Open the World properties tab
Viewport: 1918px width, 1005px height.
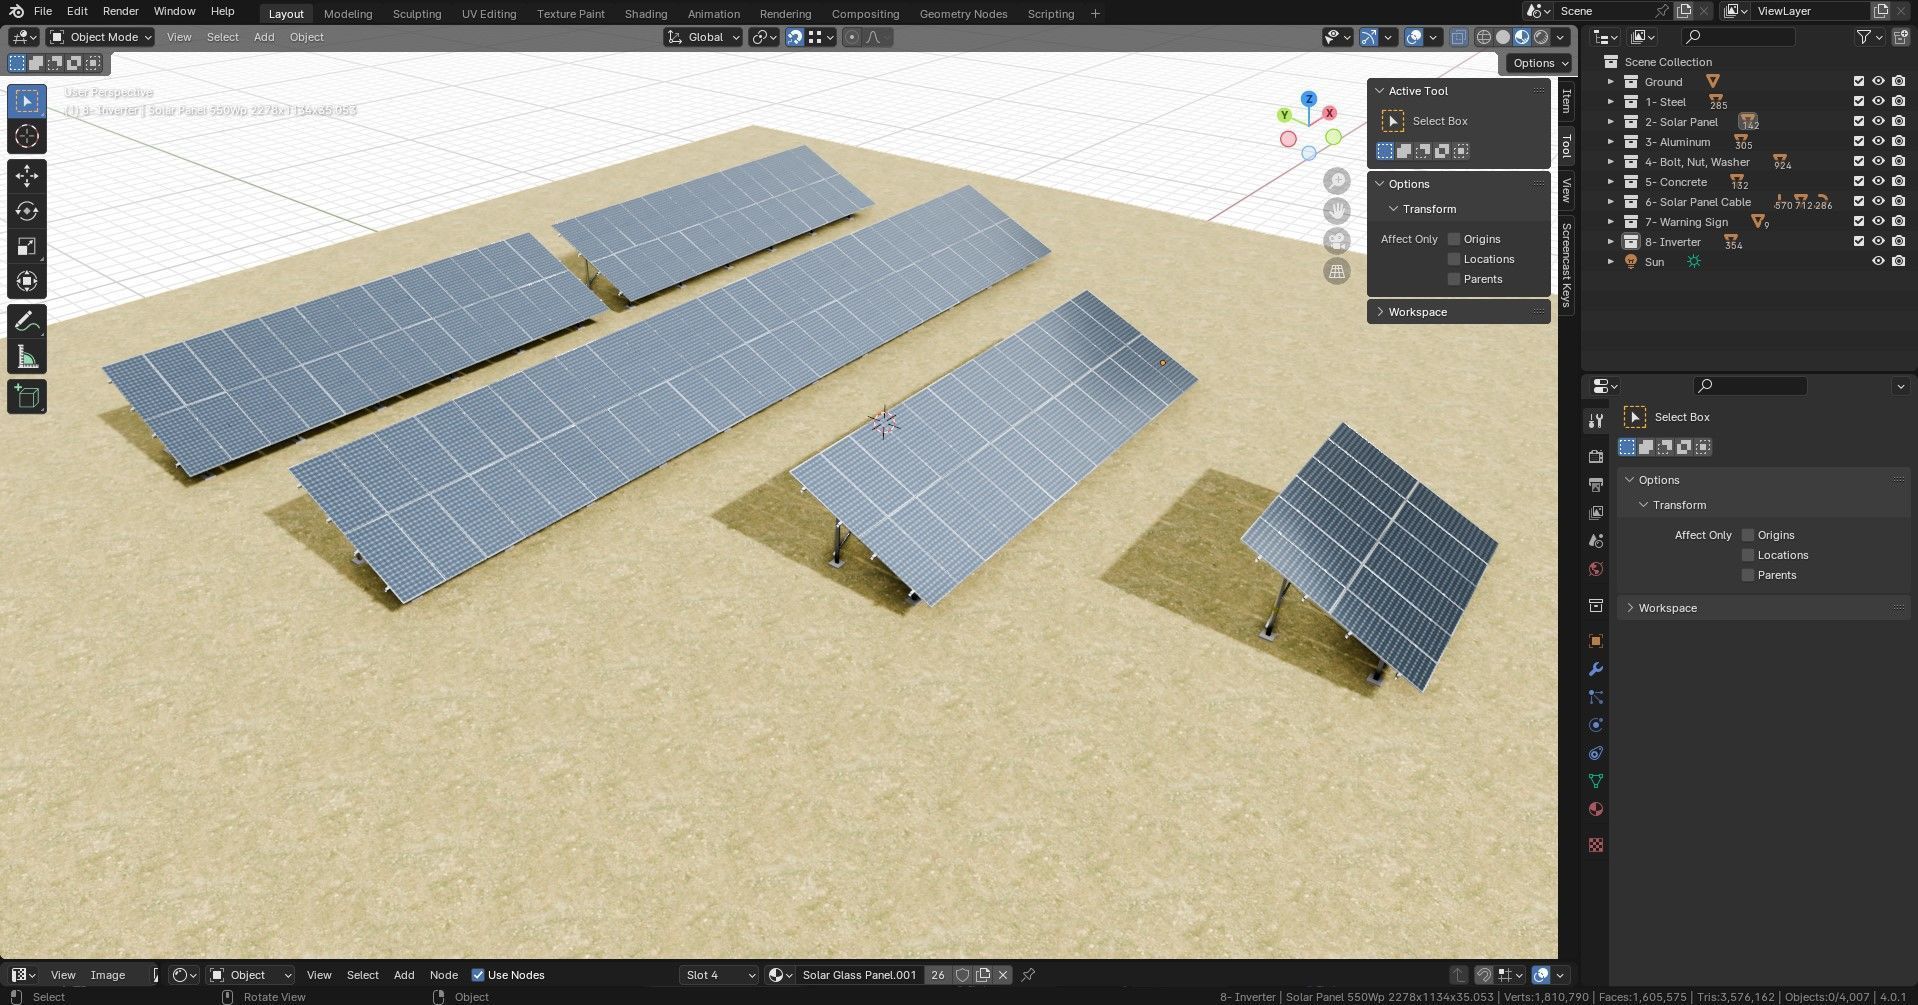1596,569
